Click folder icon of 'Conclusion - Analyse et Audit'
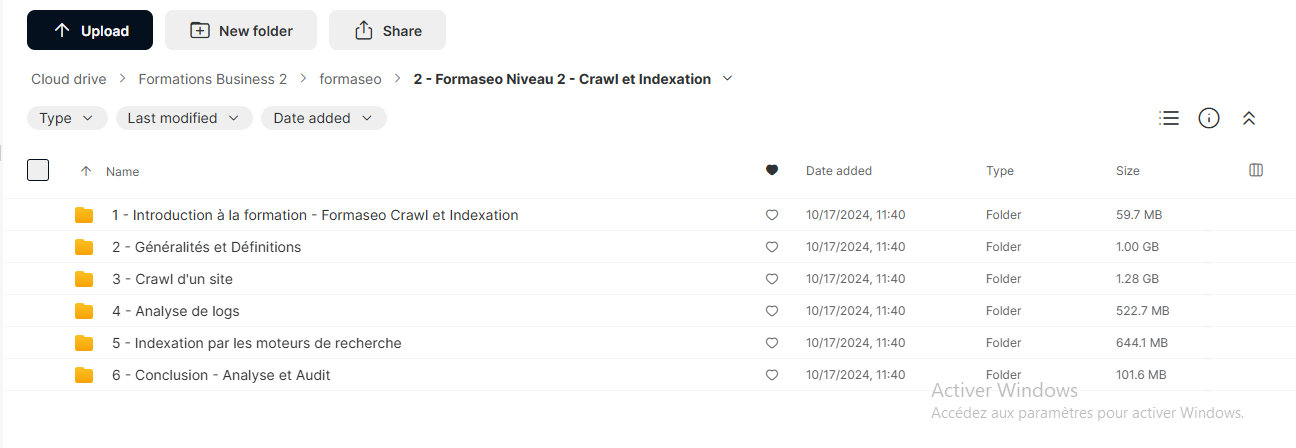The width and height of the screenshot is (1296, 448). pos(84,375)
